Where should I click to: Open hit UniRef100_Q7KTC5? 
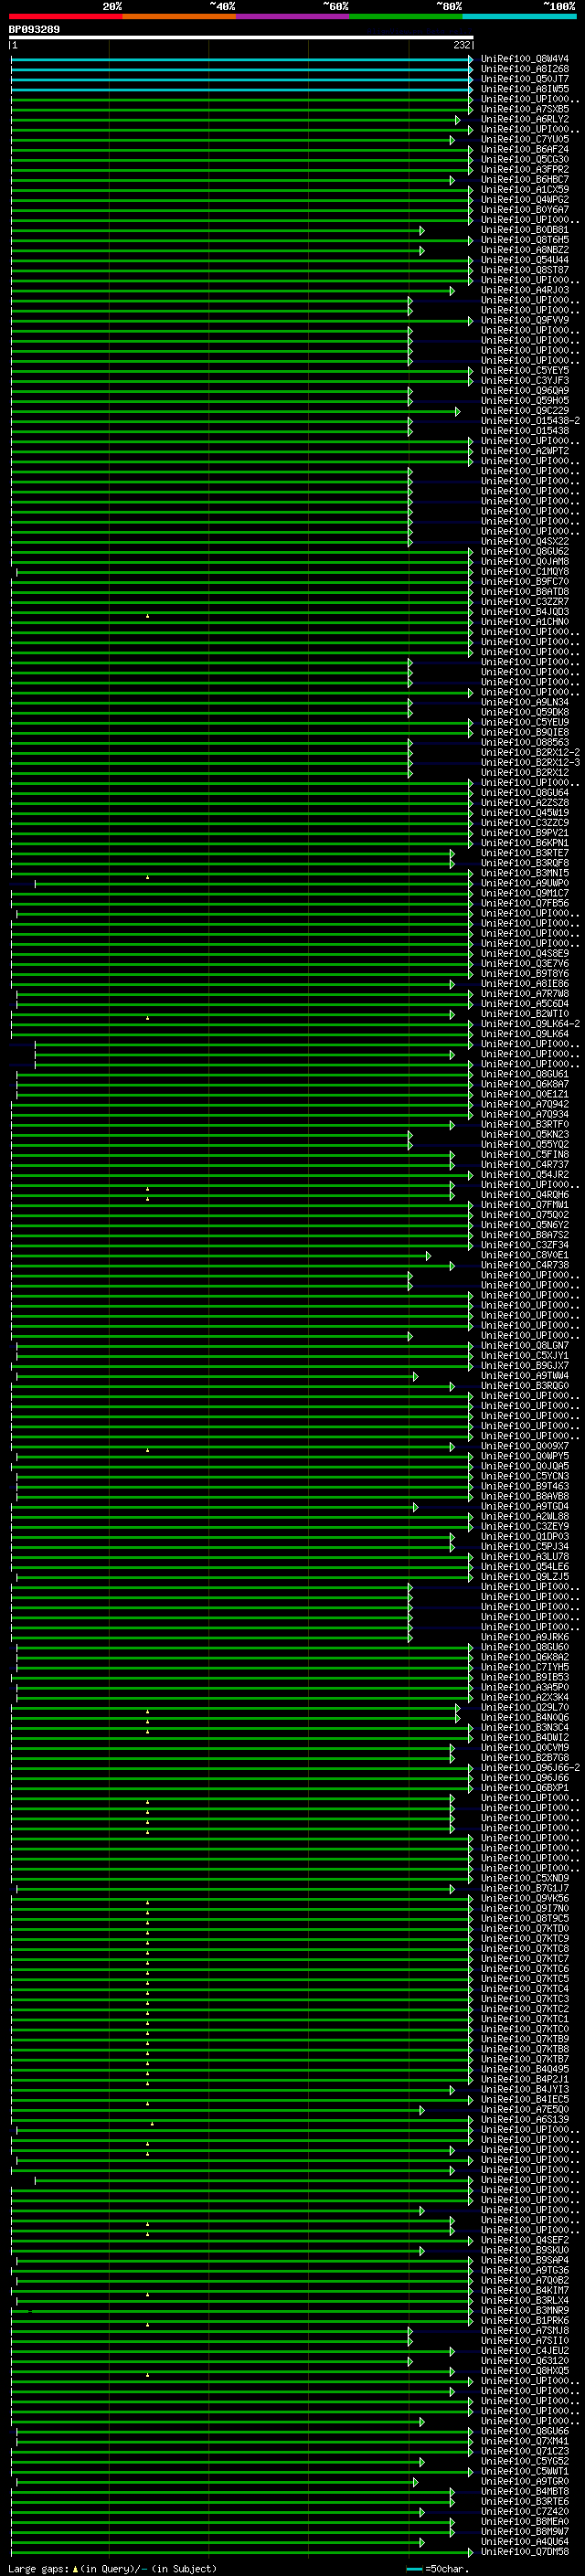525,1978
